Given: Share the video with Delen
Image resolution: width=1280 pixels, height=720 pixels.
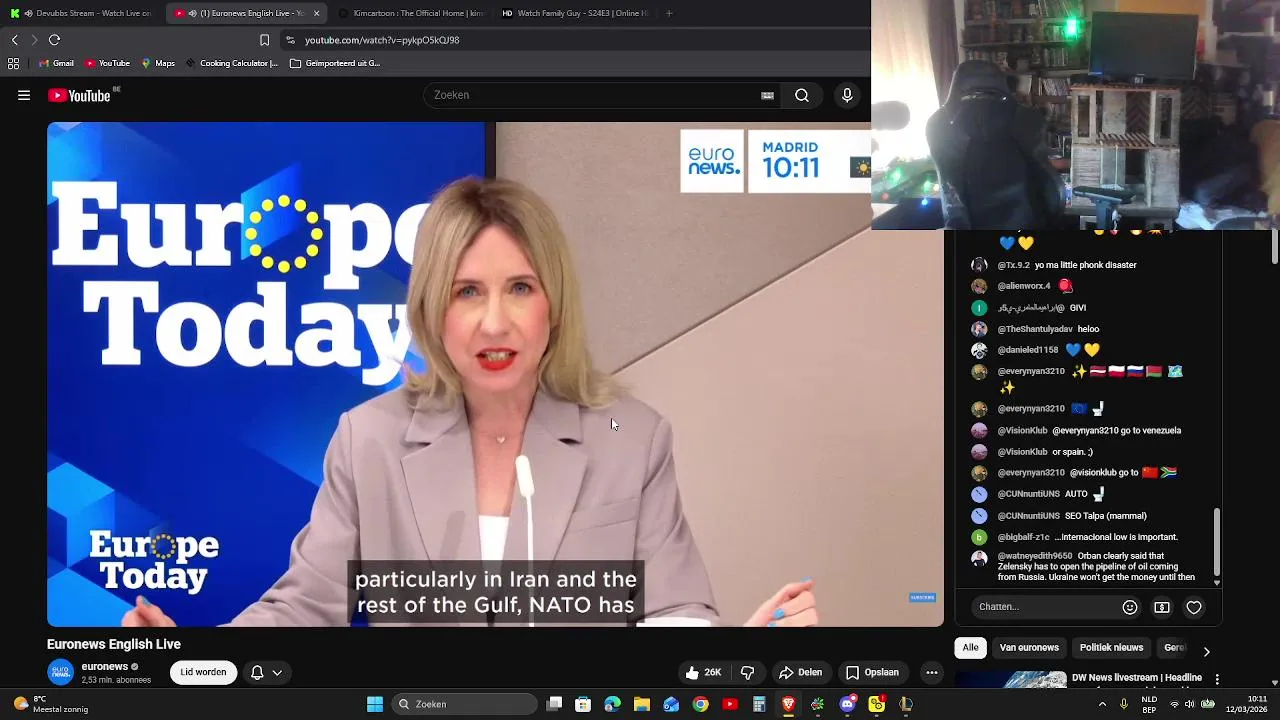Looking at the screenshot, I should [800, 672].
